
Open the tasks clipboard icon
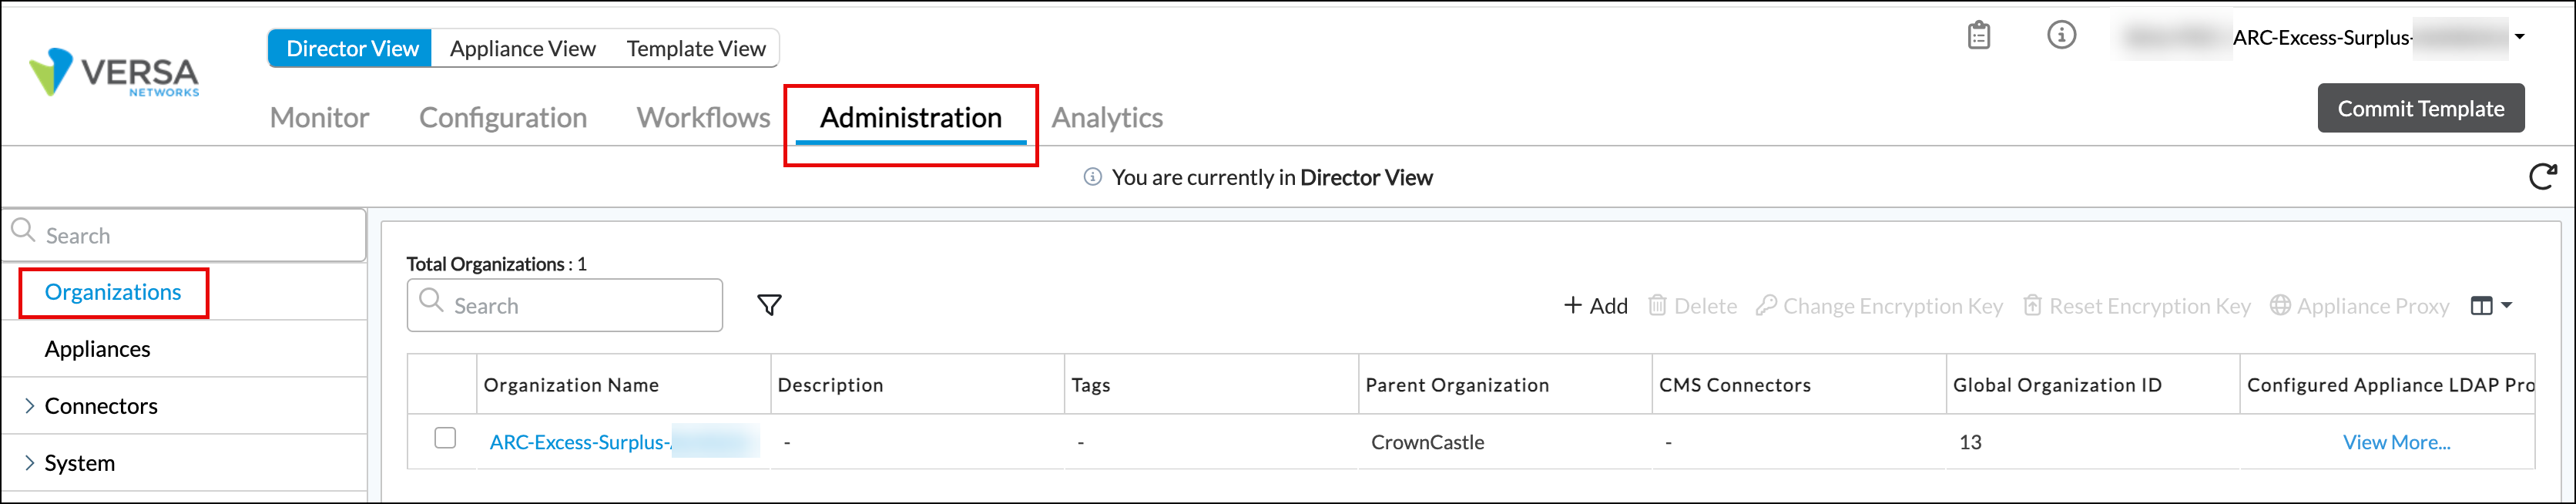click(1978, 36)
